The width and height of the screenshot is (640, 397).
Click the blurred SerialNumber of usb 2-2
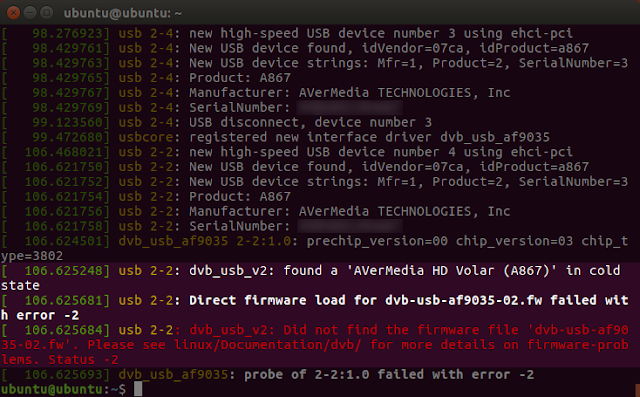[350, 226]
